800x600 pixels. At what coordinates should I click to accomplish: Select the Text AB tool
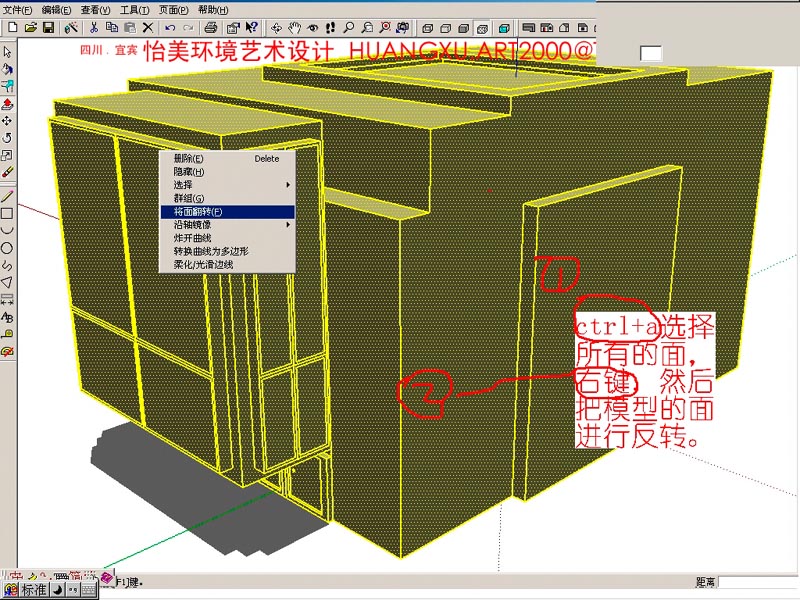[7, 317]
